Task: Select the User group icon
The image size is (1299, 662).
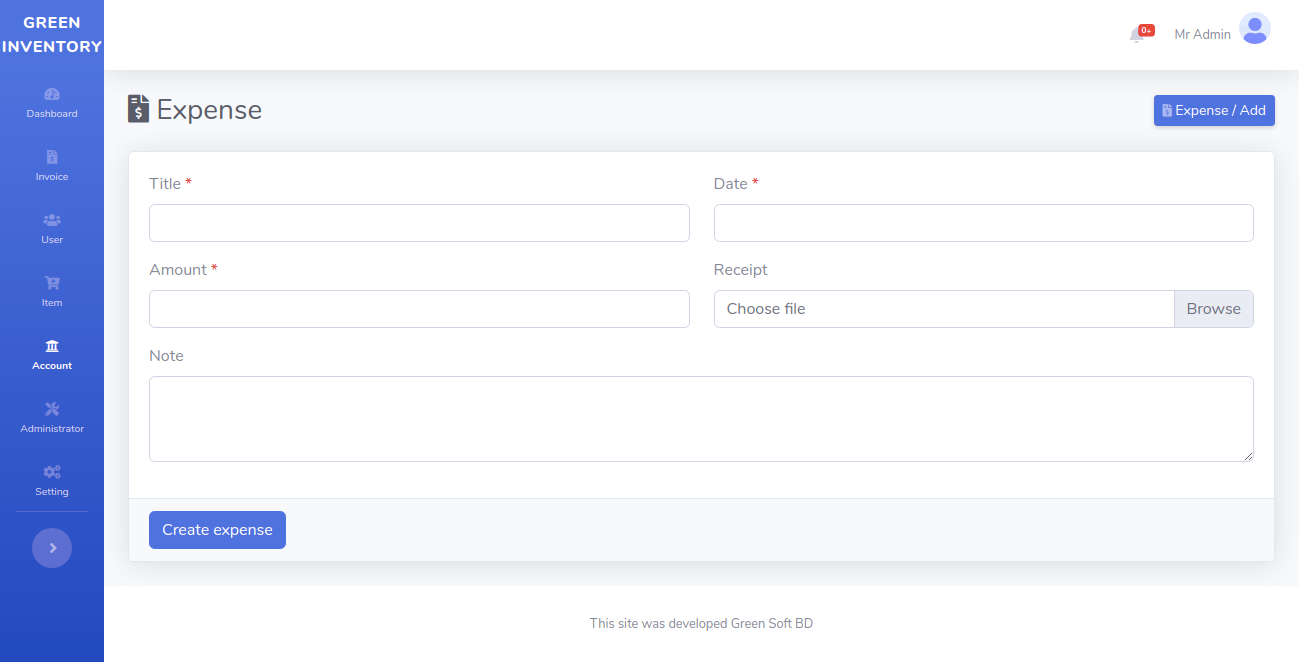Action: [52, 220]
